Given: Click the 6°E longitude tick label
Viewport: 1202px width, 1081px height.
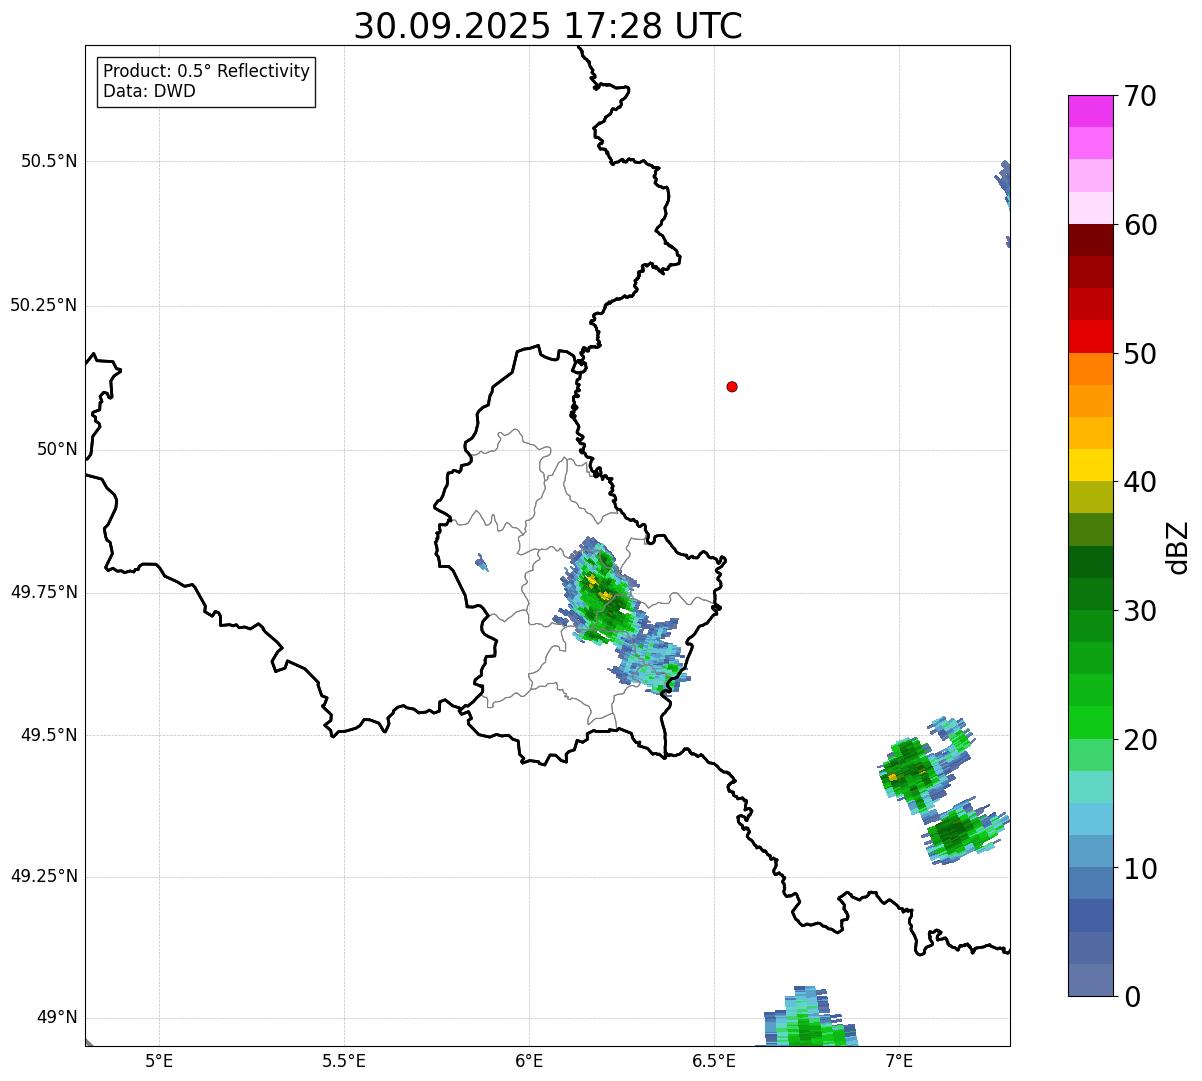Looking at the screenshot, I should [x=529, y=1060].
